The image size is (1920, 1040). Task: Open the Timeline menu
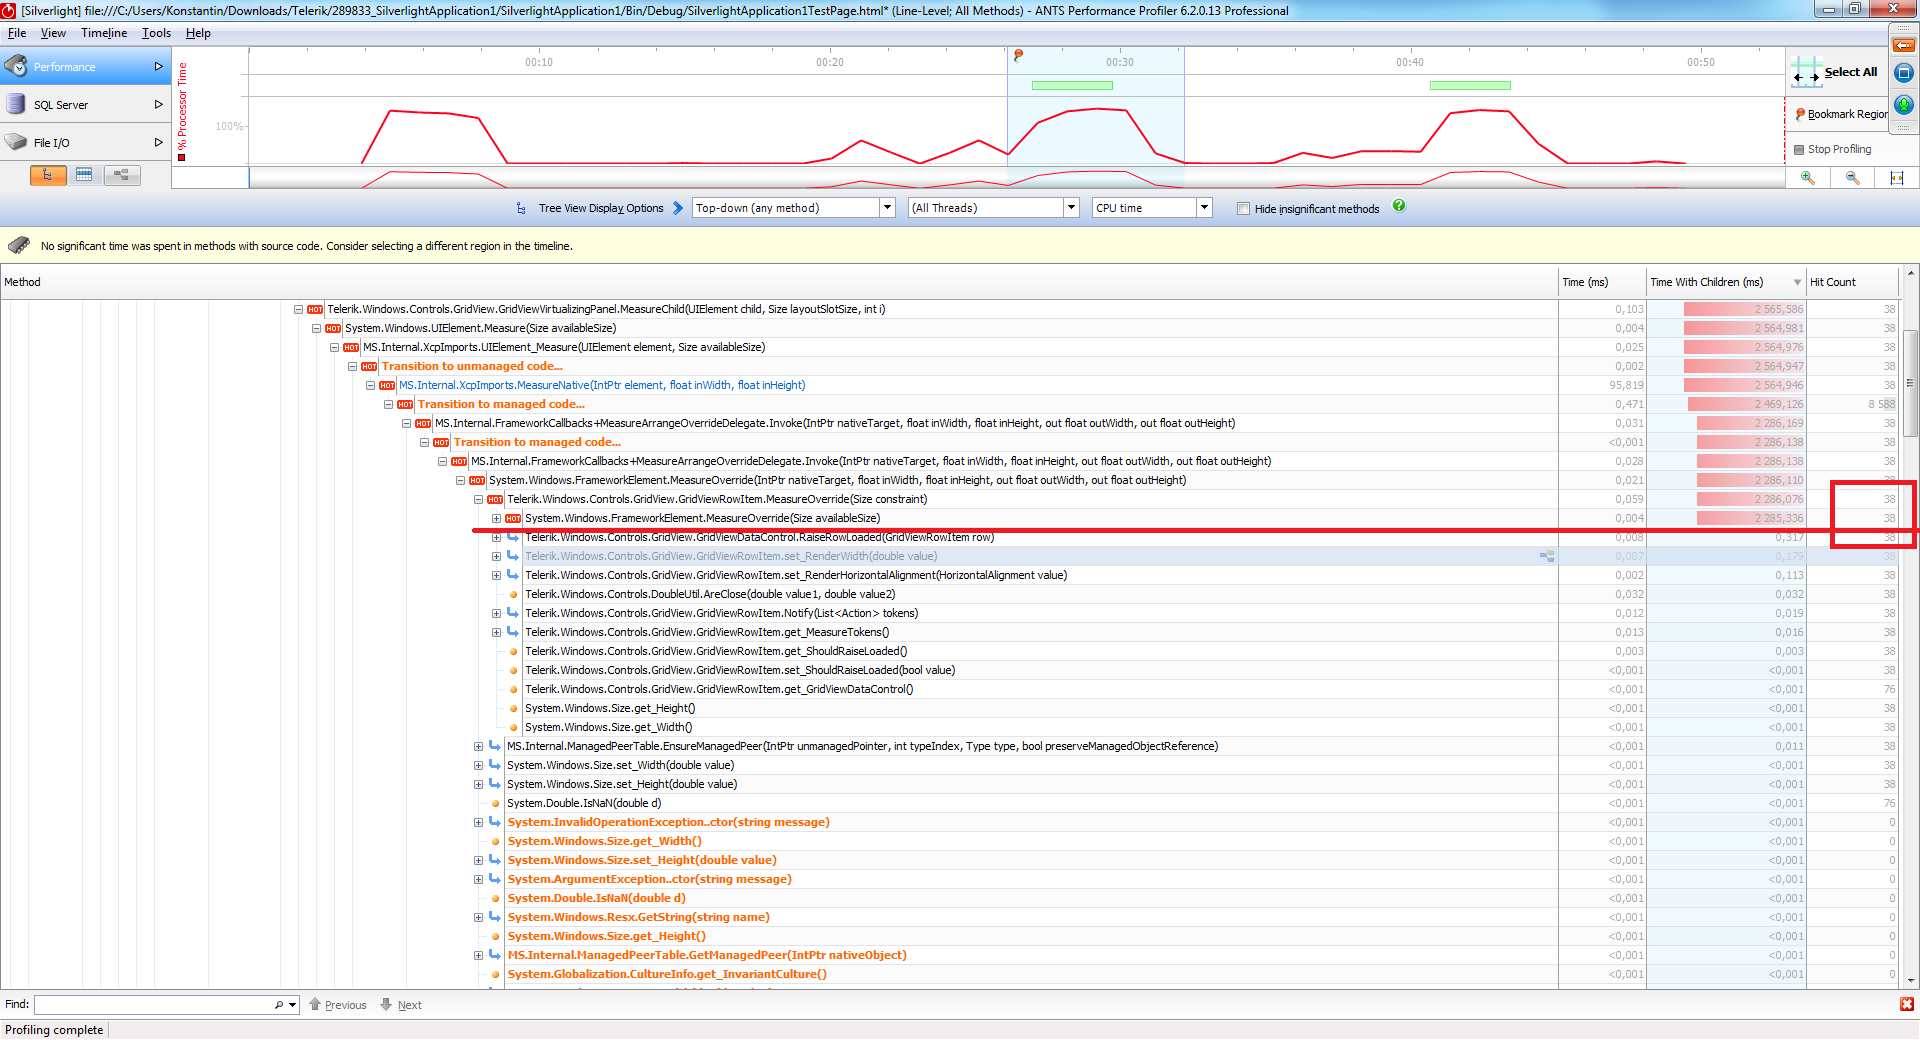(104, 33)
